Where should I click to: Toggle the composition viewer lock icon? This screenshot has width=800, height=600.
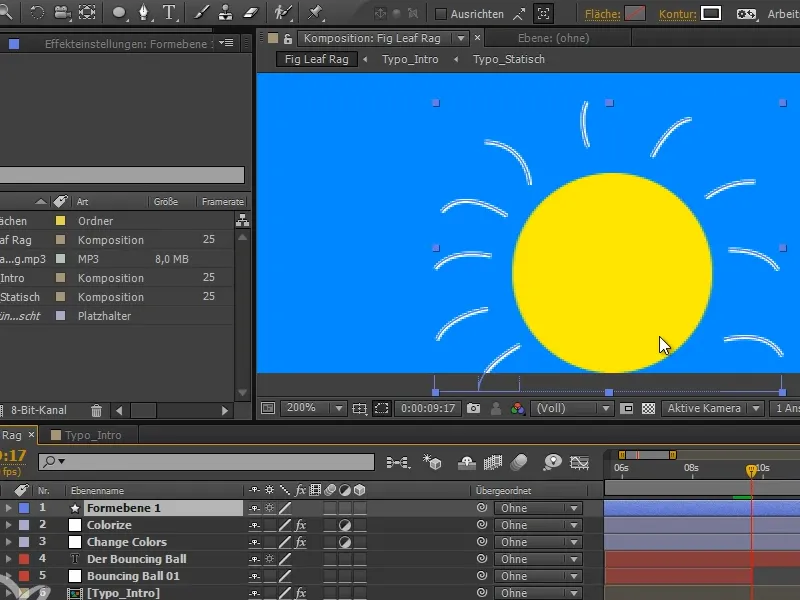(288, 38)
